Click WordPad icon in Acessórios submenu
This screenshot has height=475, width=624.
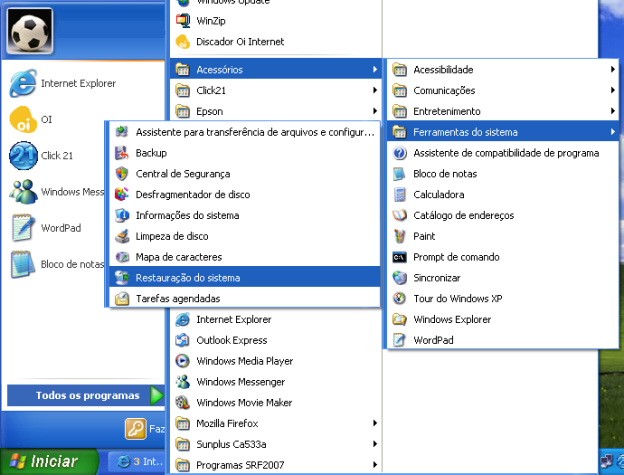400,340
